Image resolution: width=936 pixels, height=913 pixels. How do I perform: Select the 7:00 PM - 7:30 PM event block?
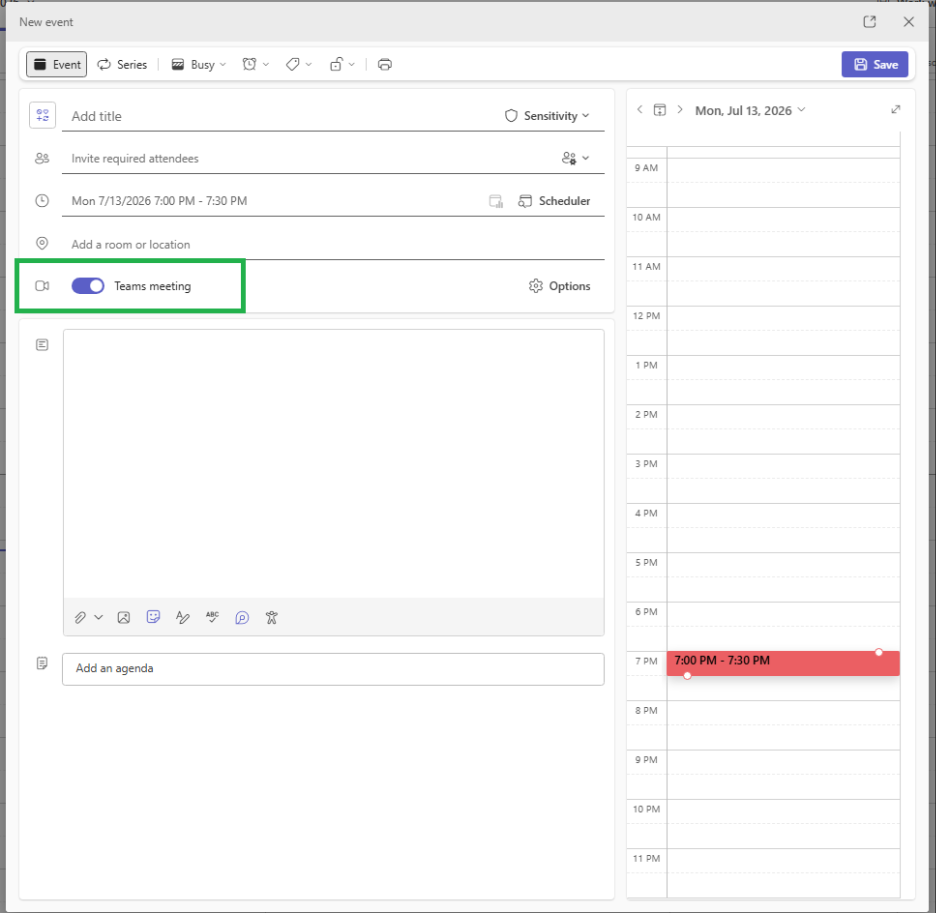click(x=783, y=663)
